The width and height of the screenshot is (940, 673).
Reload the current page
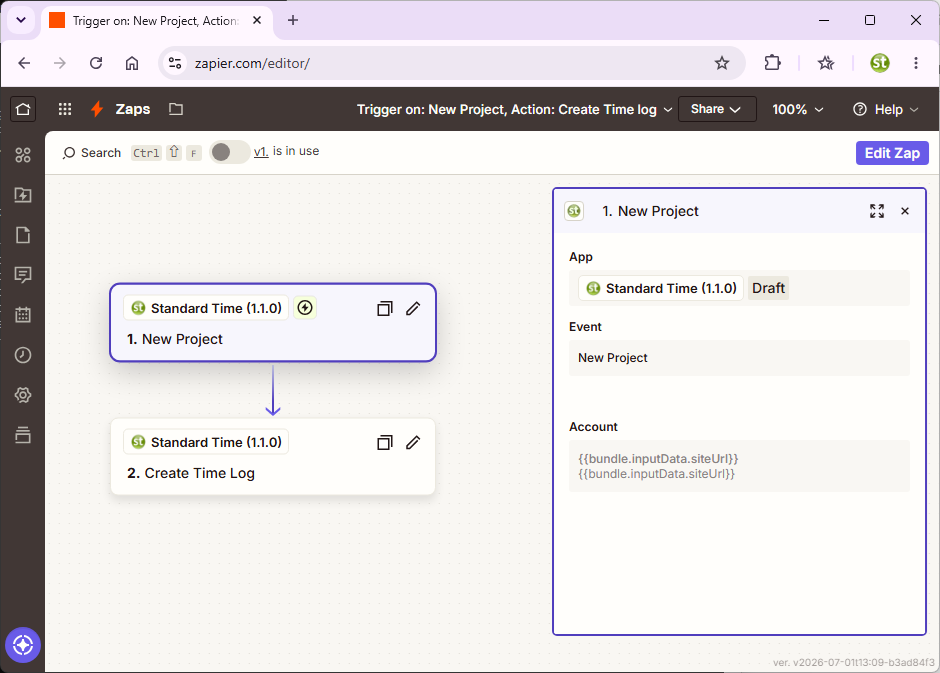96,63
